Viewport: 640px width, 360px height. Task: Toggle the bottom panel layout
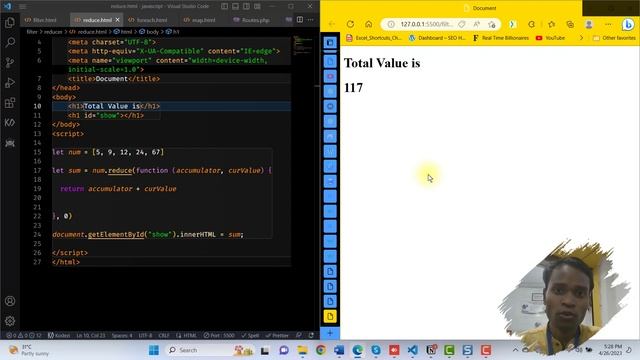[x=236, y=6]
